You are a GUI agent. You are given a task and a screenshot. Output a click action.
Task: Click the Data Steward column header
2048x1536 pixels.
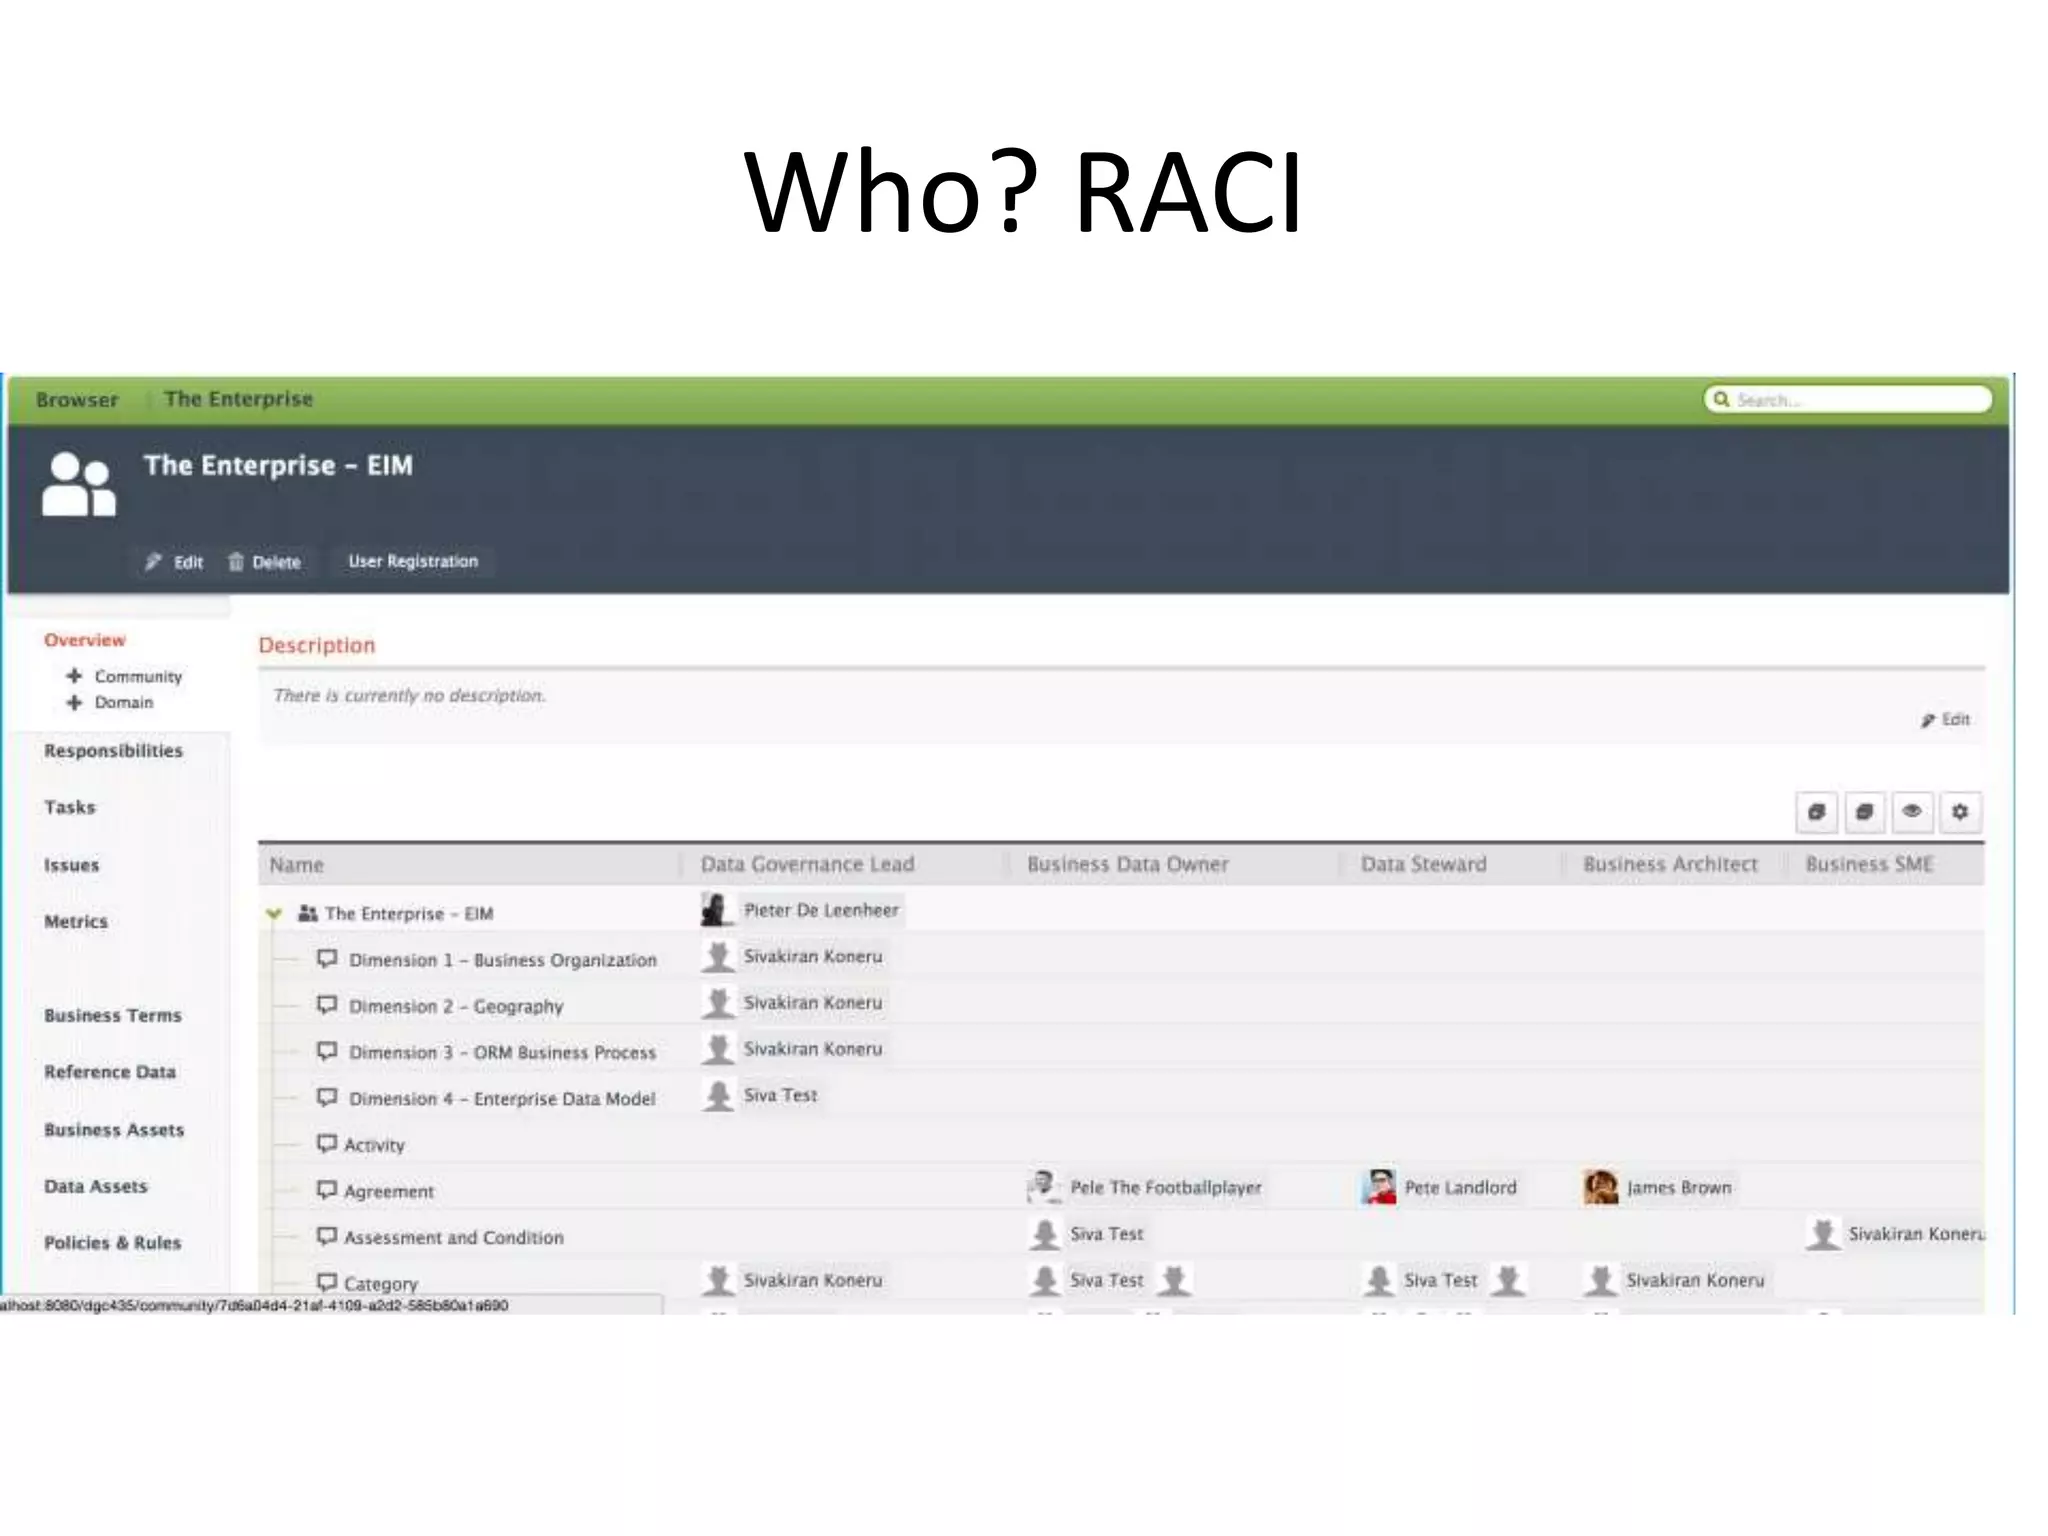1423,864
